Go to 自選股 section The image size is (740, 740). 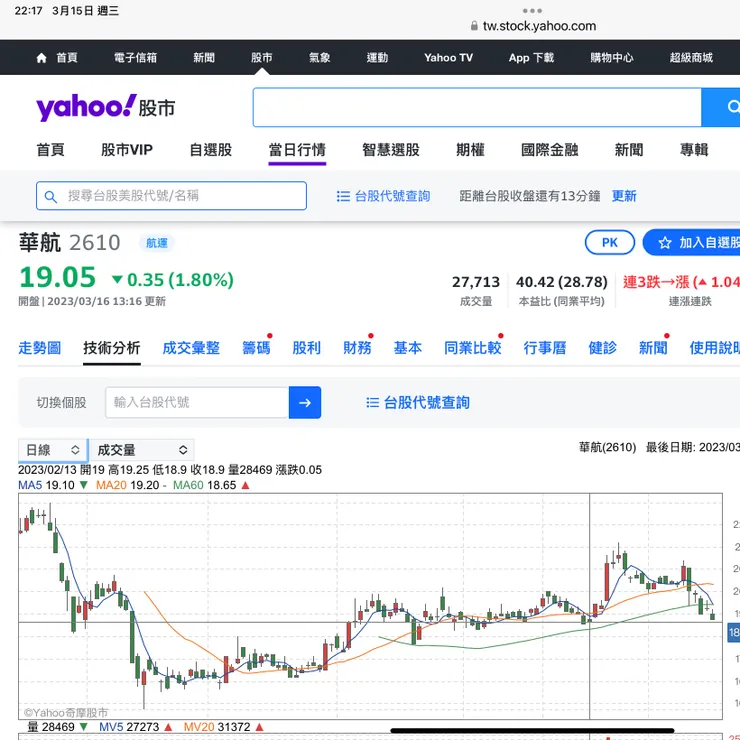[210, 150]
